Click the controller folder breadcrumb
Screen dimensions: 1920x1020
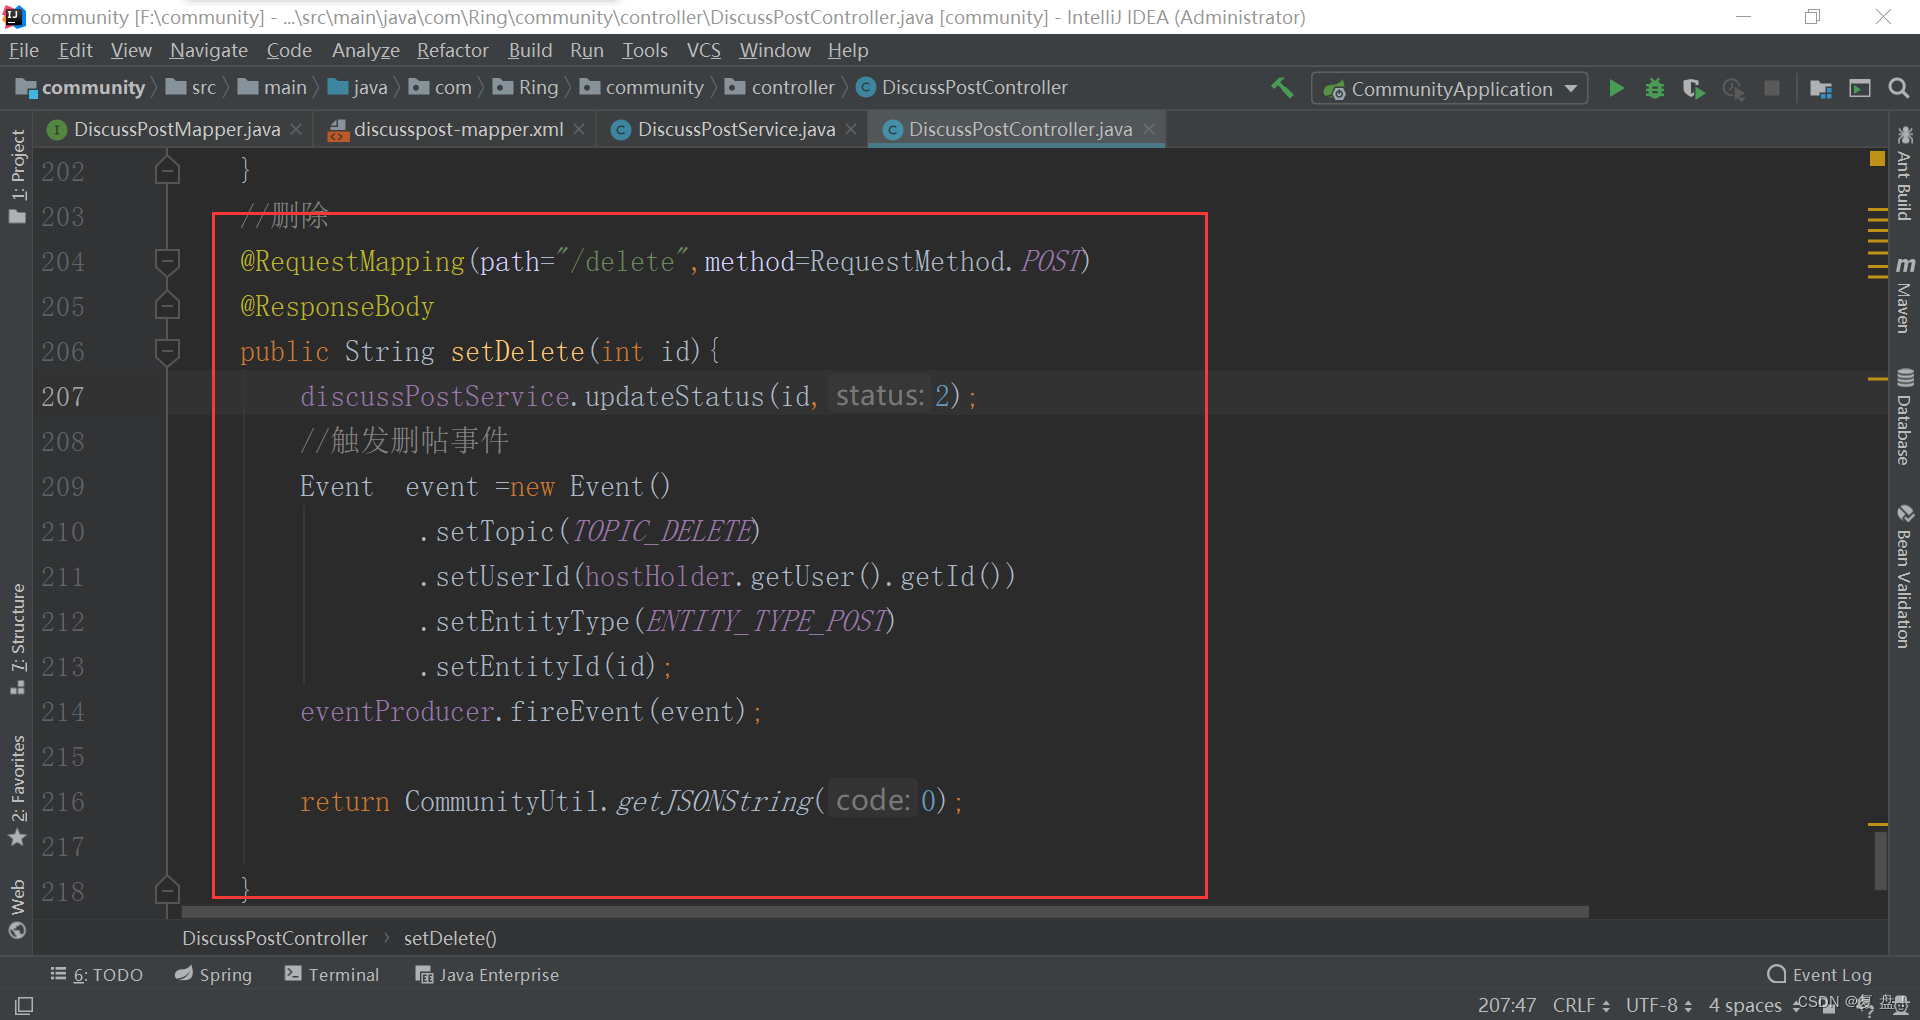click(x=780, y=88)
